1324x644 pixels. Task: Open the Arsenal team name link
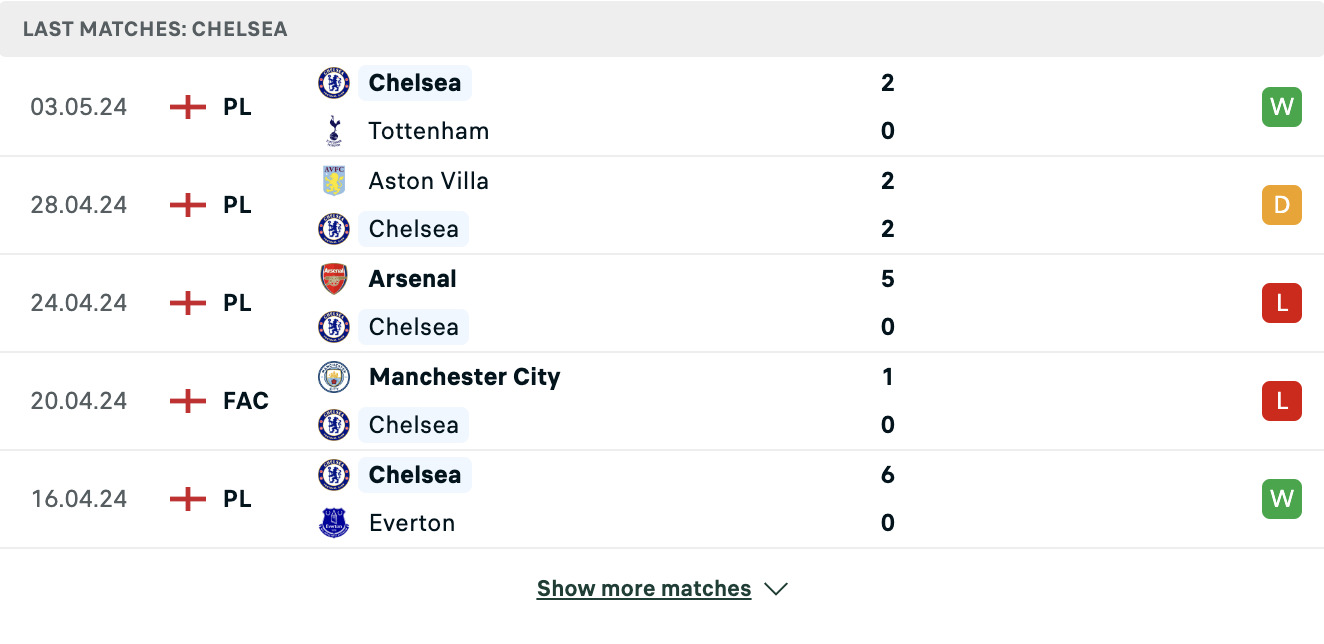tap(412, 279)
